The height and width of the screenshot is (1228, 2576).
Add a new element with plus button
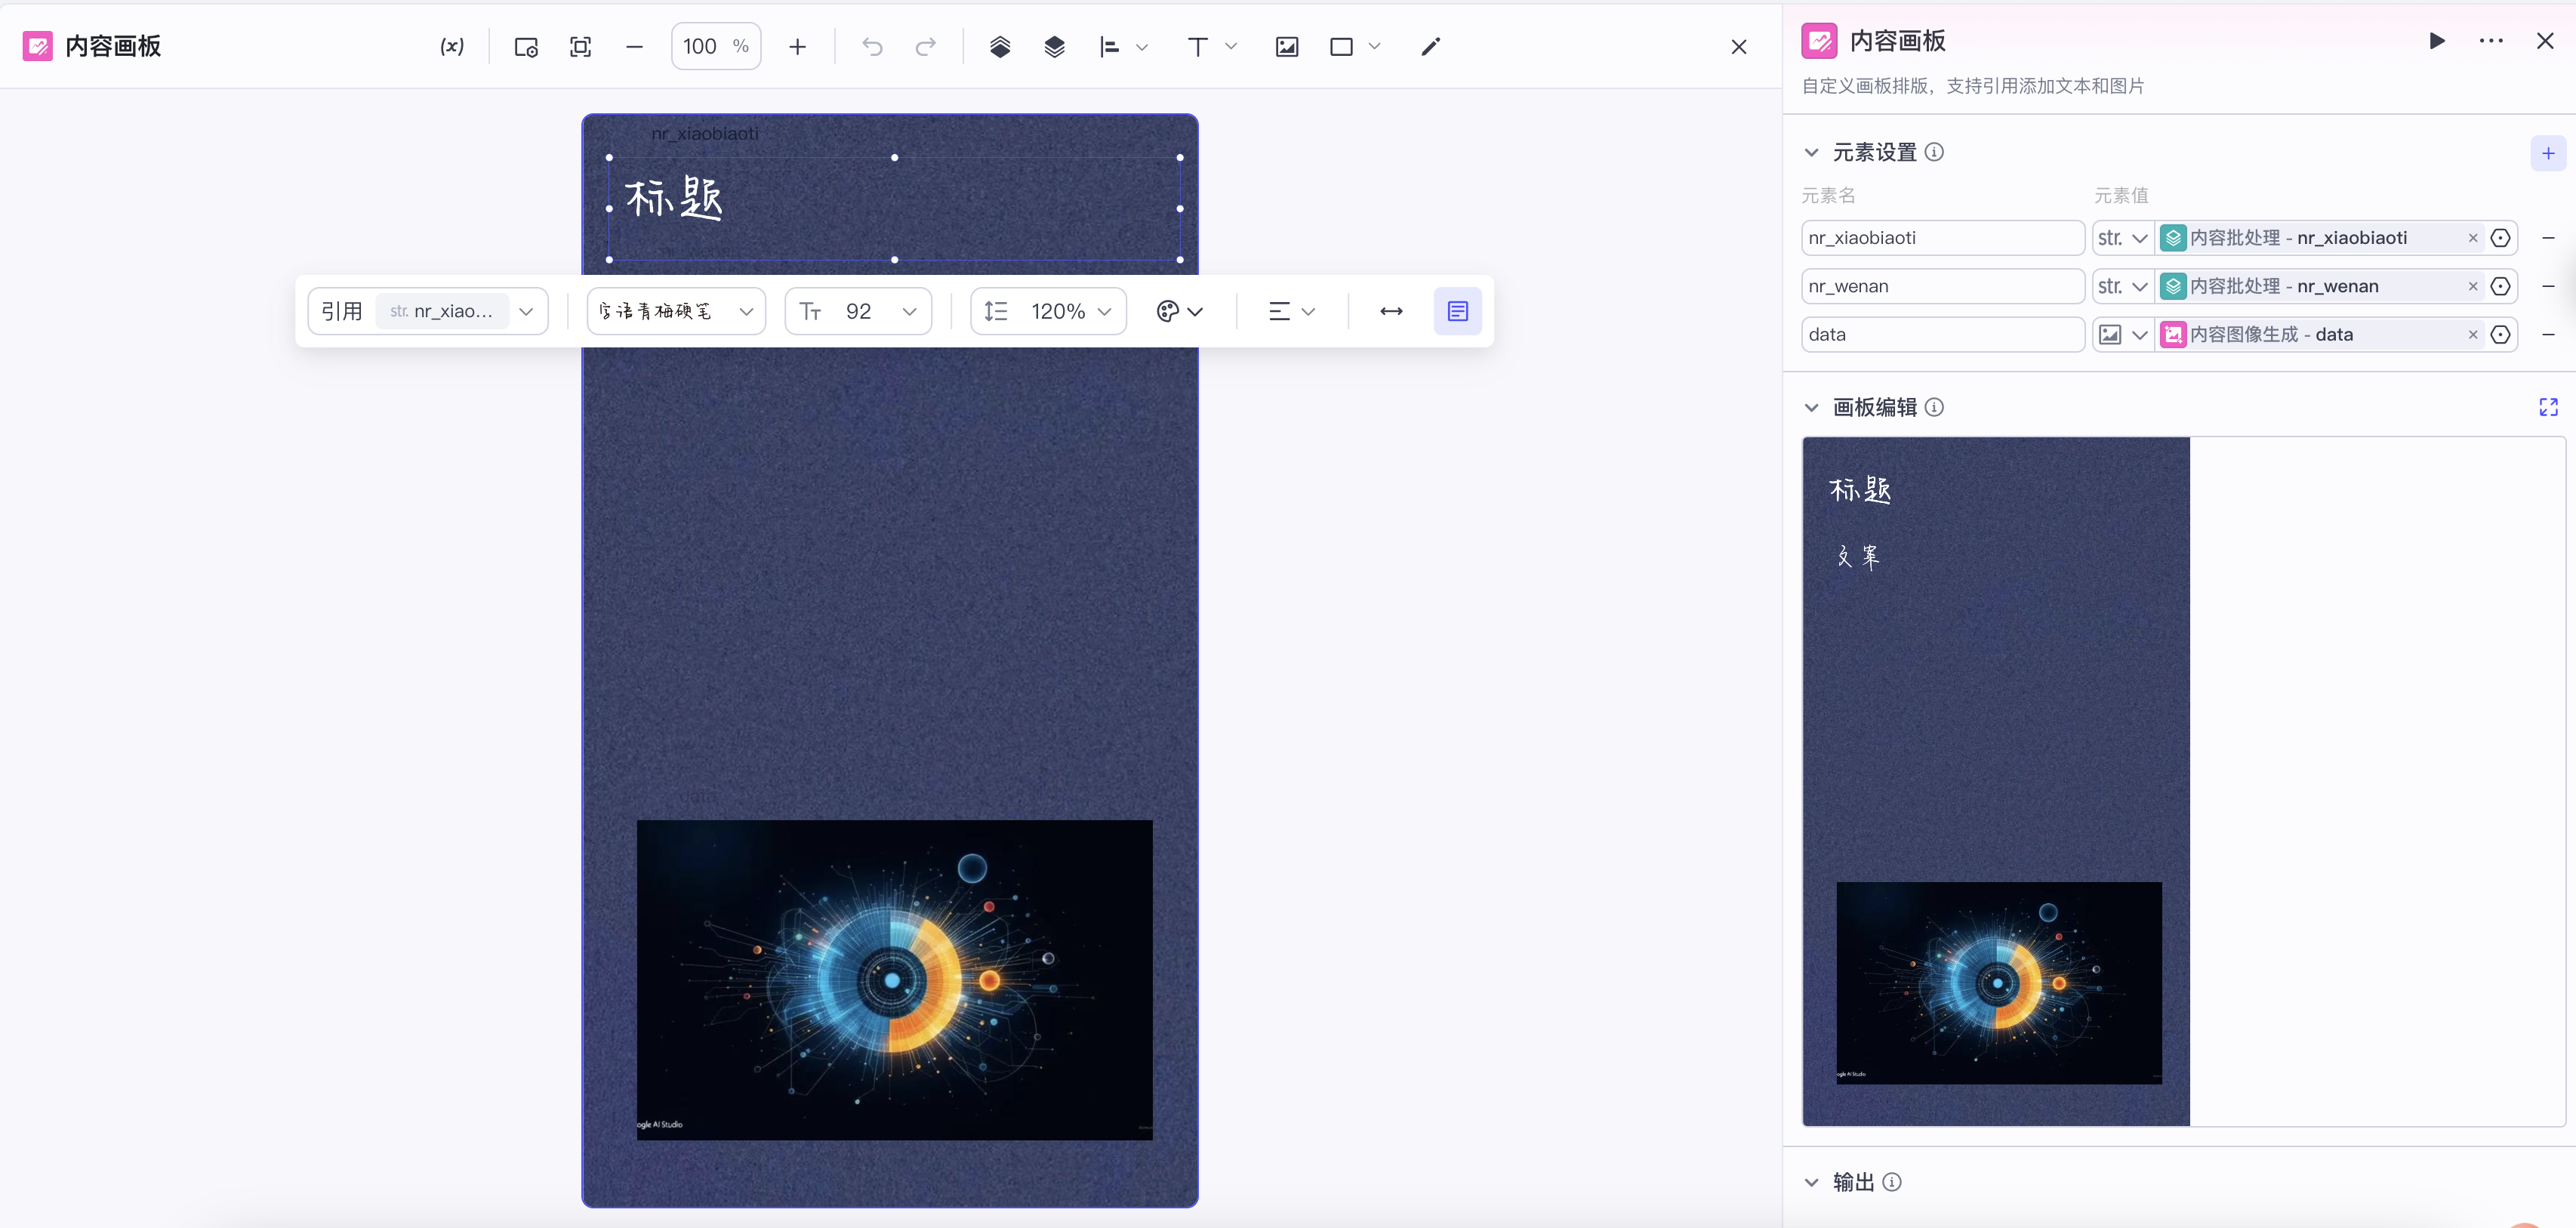(2547, 153)
